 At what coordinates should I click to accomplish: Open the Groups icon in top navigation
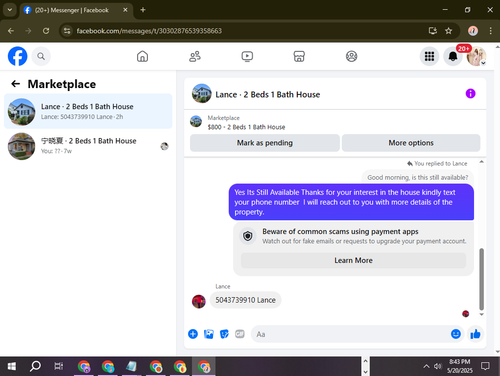point(351,56)
